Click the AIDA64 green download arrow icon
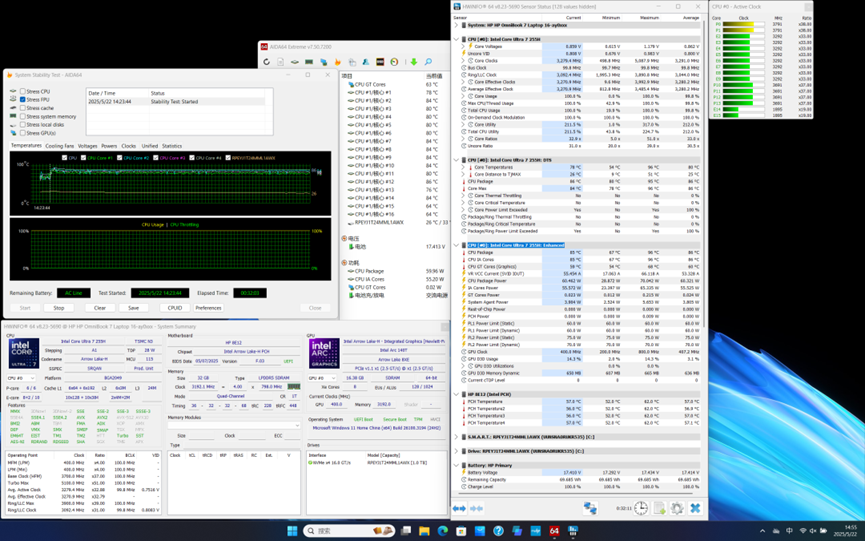This screenshot has height=541, width=865. point(413,62)
